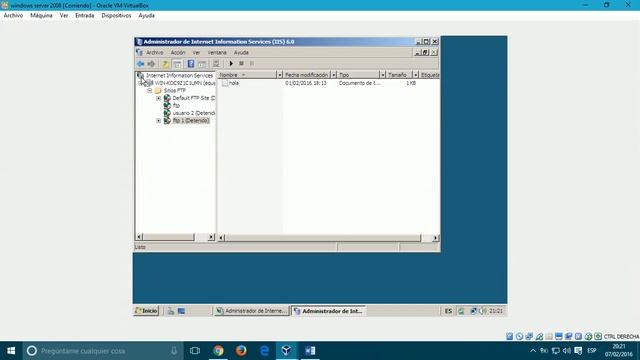Open the IIS Acción menu
This screenshot has height=360, width=640.
click(x=178, y=53)
